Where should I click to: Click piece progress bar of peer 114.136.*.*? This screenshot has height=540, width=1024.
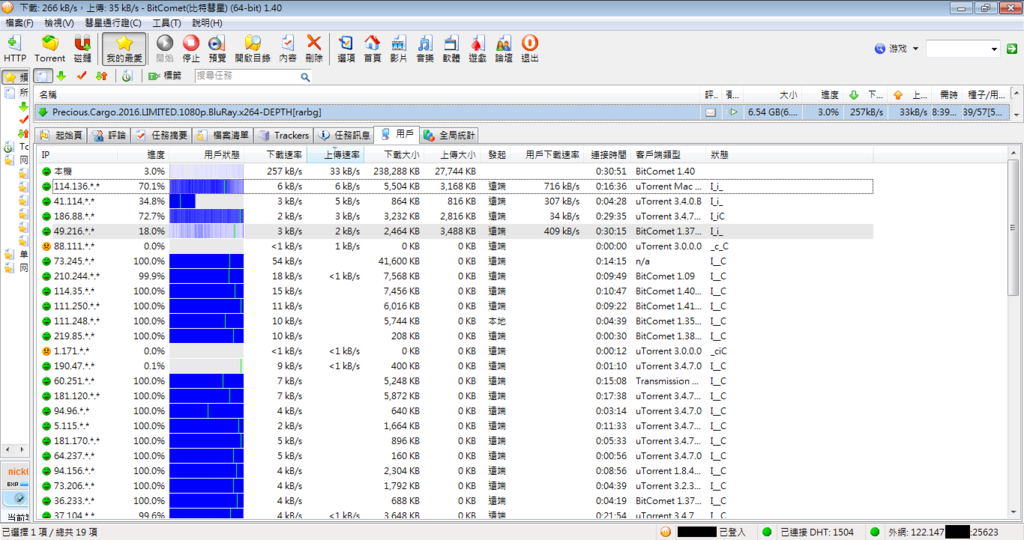[x=206, y=186]
